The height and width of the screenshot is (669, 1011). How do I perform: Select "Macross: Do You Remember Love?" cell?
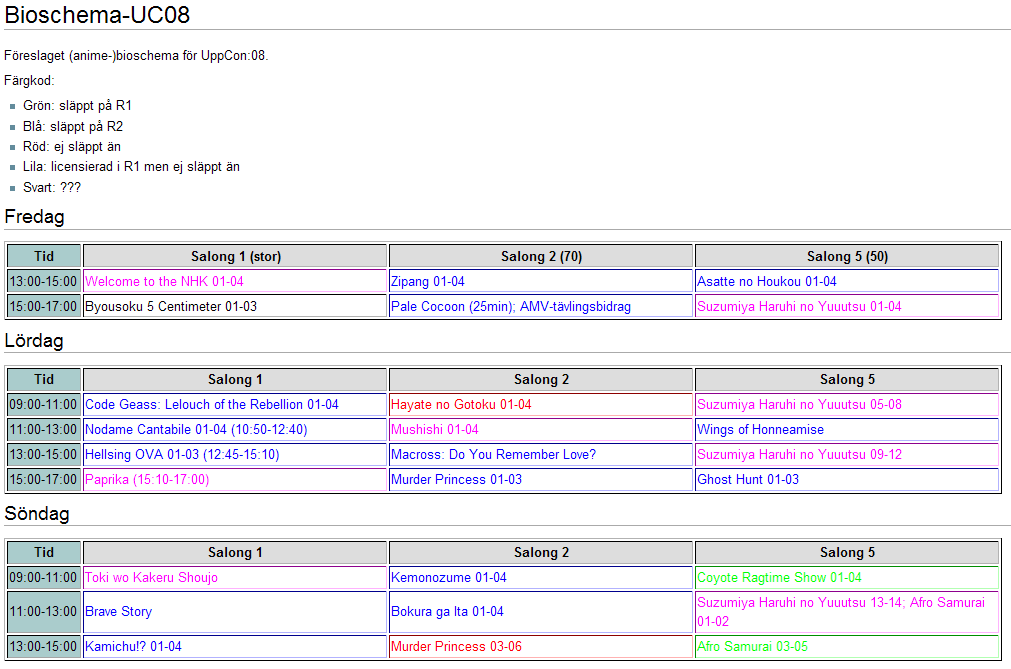click(x=541, y=454)
